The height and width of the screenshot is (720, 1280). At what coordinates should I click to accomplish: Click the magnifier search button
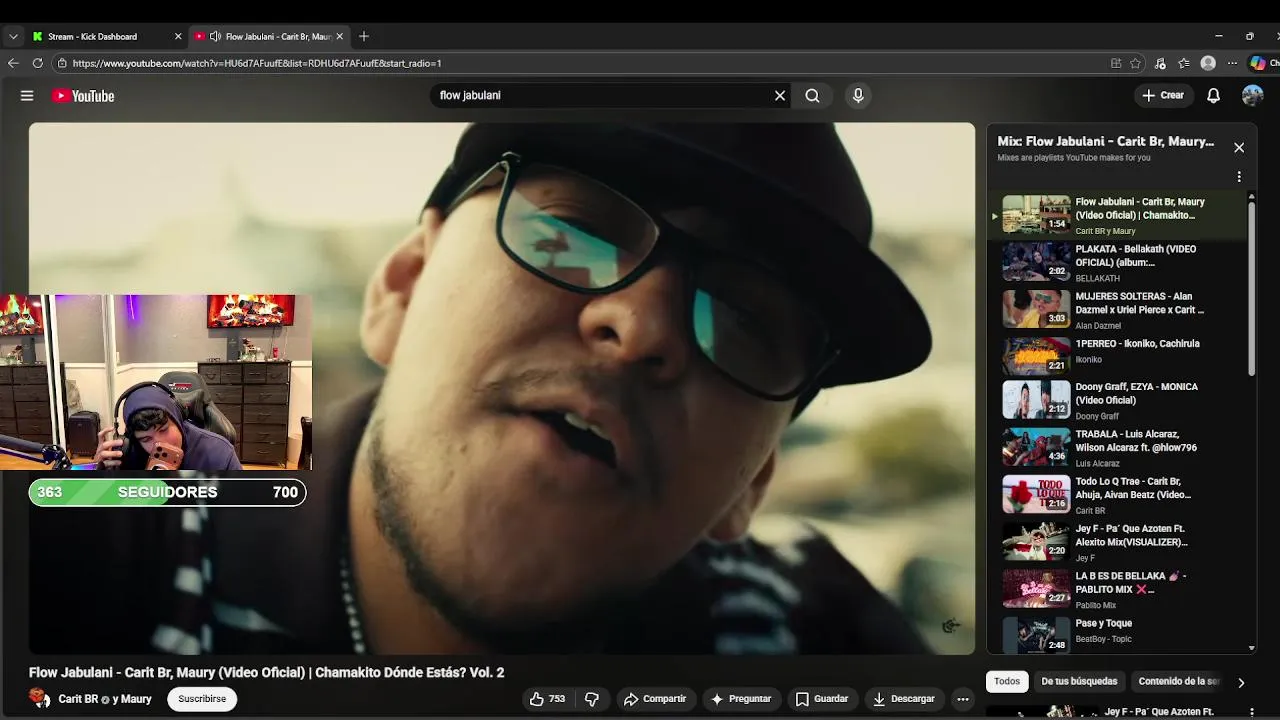pyautogui.click(x=812, y=96)
